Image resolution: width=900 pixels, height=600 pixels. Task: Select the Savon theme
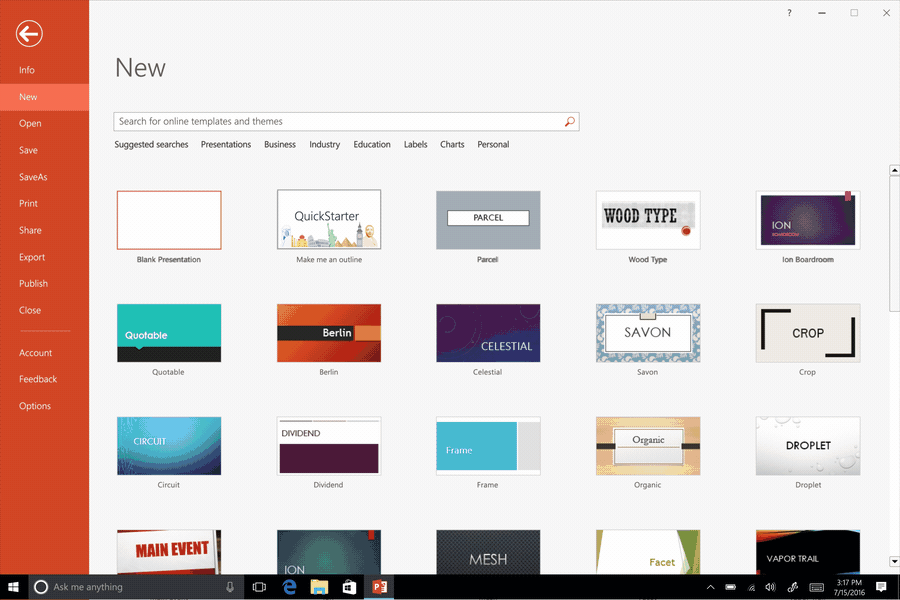pyautogui.click(x=648, y=333)
